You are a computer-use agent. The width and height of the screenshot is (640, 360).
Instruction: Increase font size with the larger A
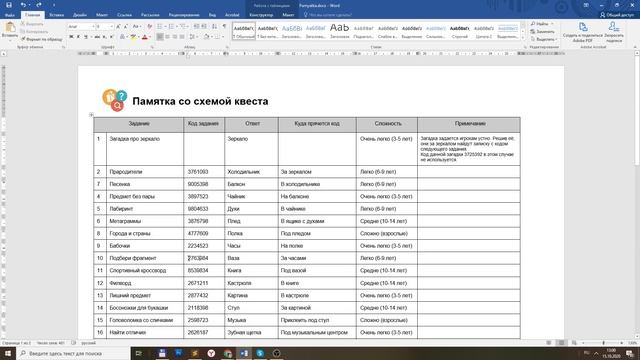[x=118, y=27]
